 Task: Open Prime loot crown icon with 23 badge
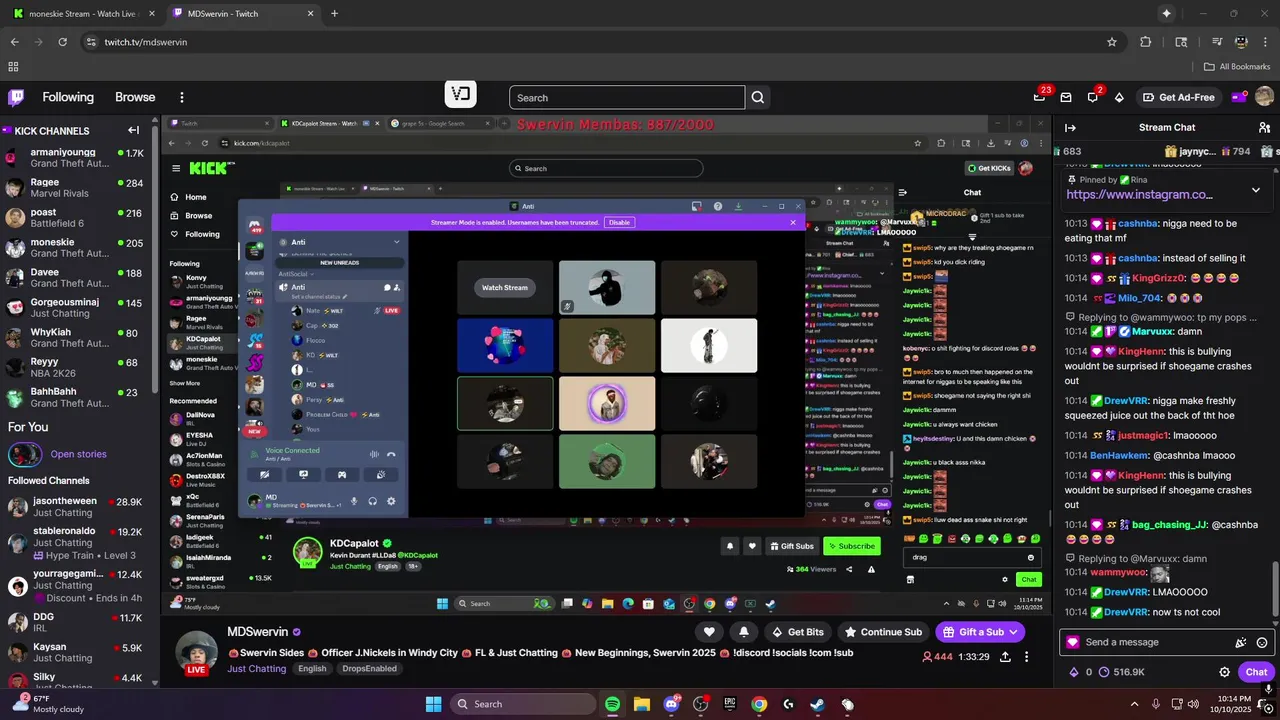pyautogui.click(x=1040, y=97)
